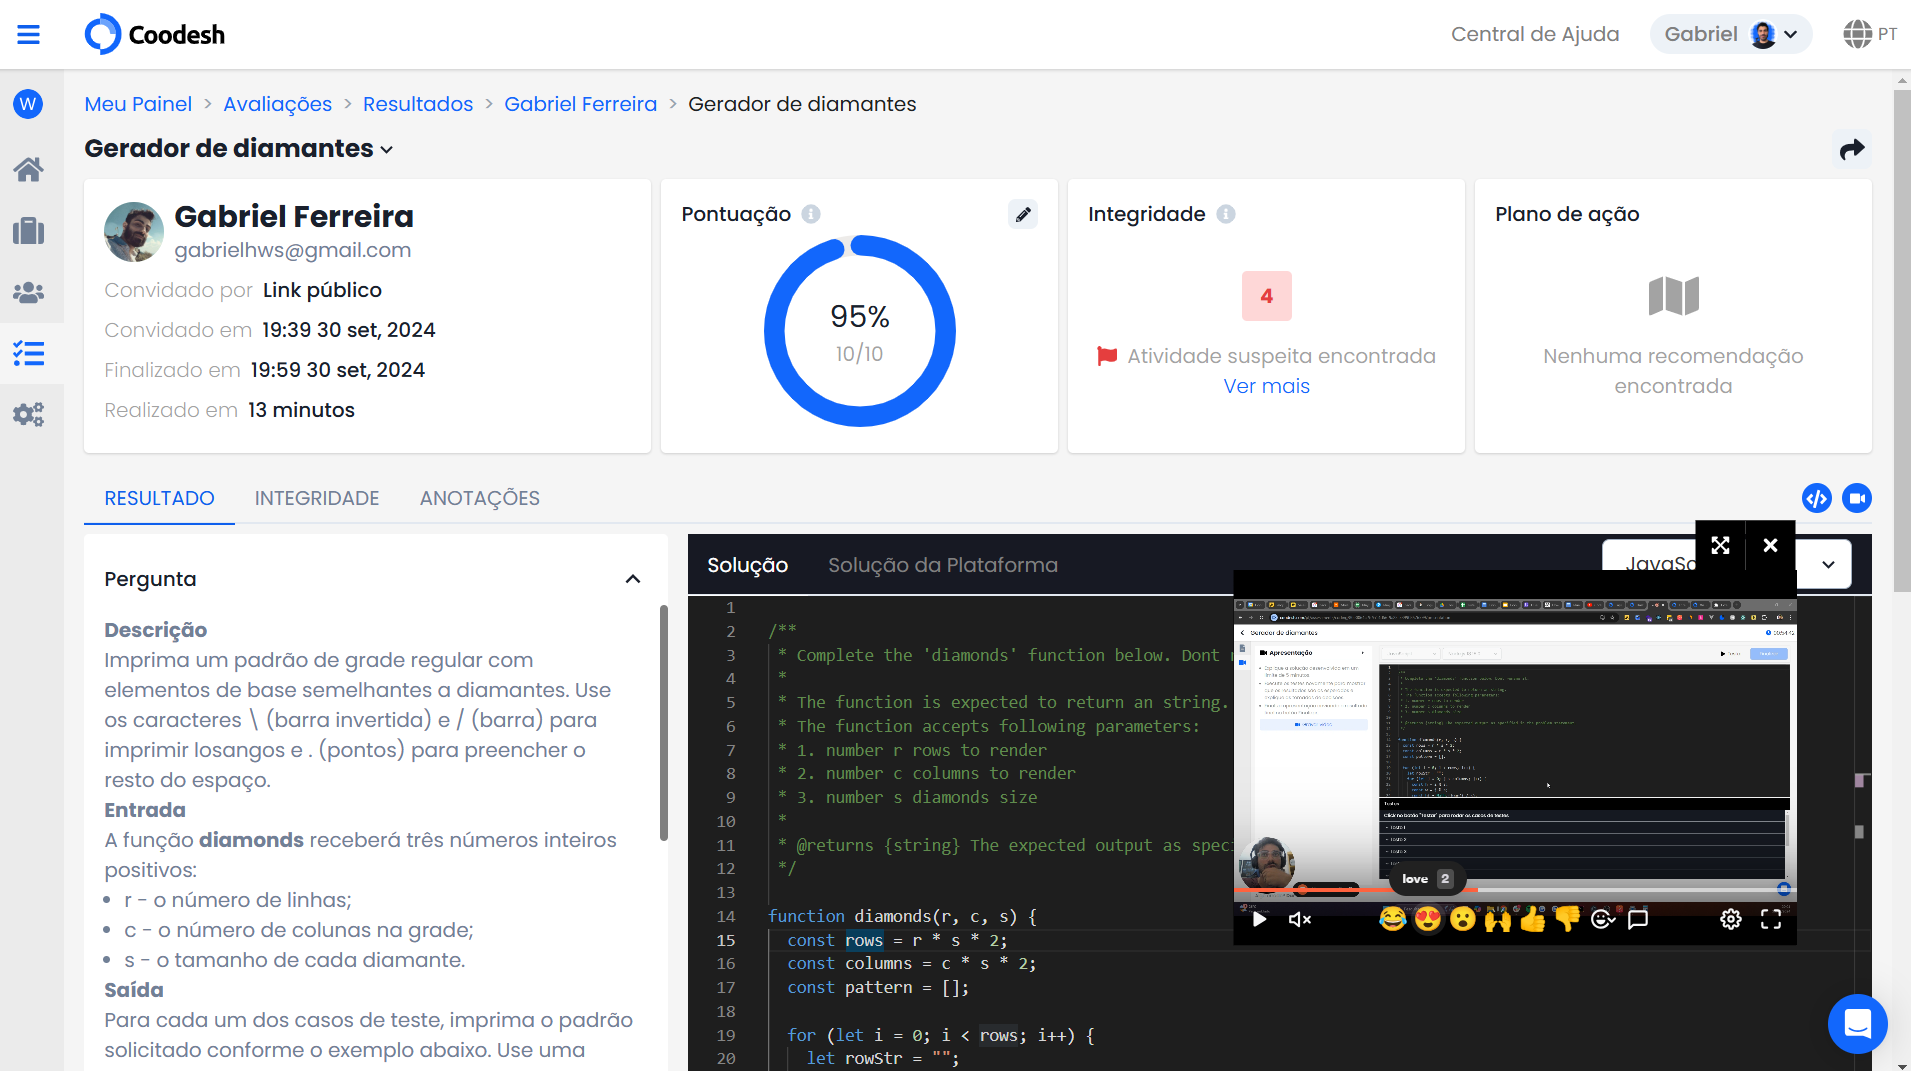Open the hamburger menu
This screenshot has height=1071, width=1911.
tap(29, 35)
